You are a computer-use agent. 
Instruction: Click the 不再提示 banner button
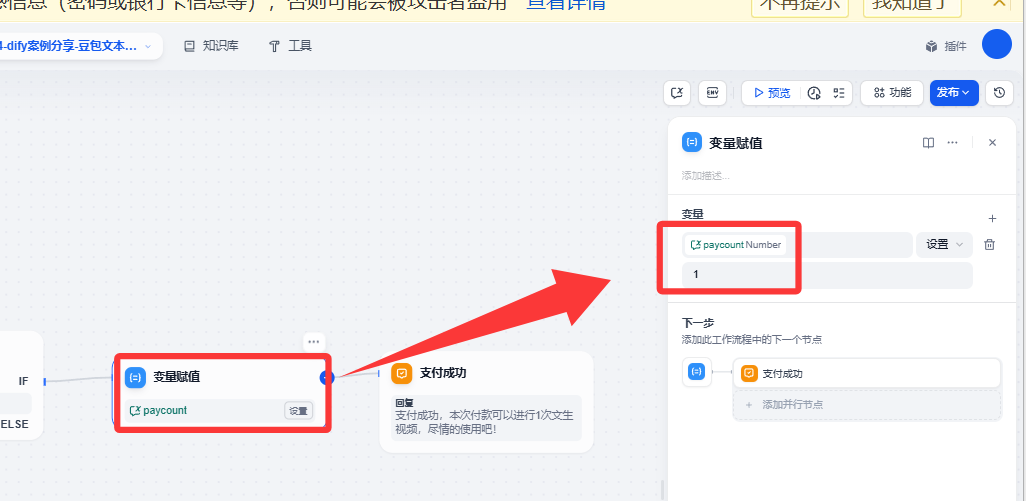tap(800, 5)
